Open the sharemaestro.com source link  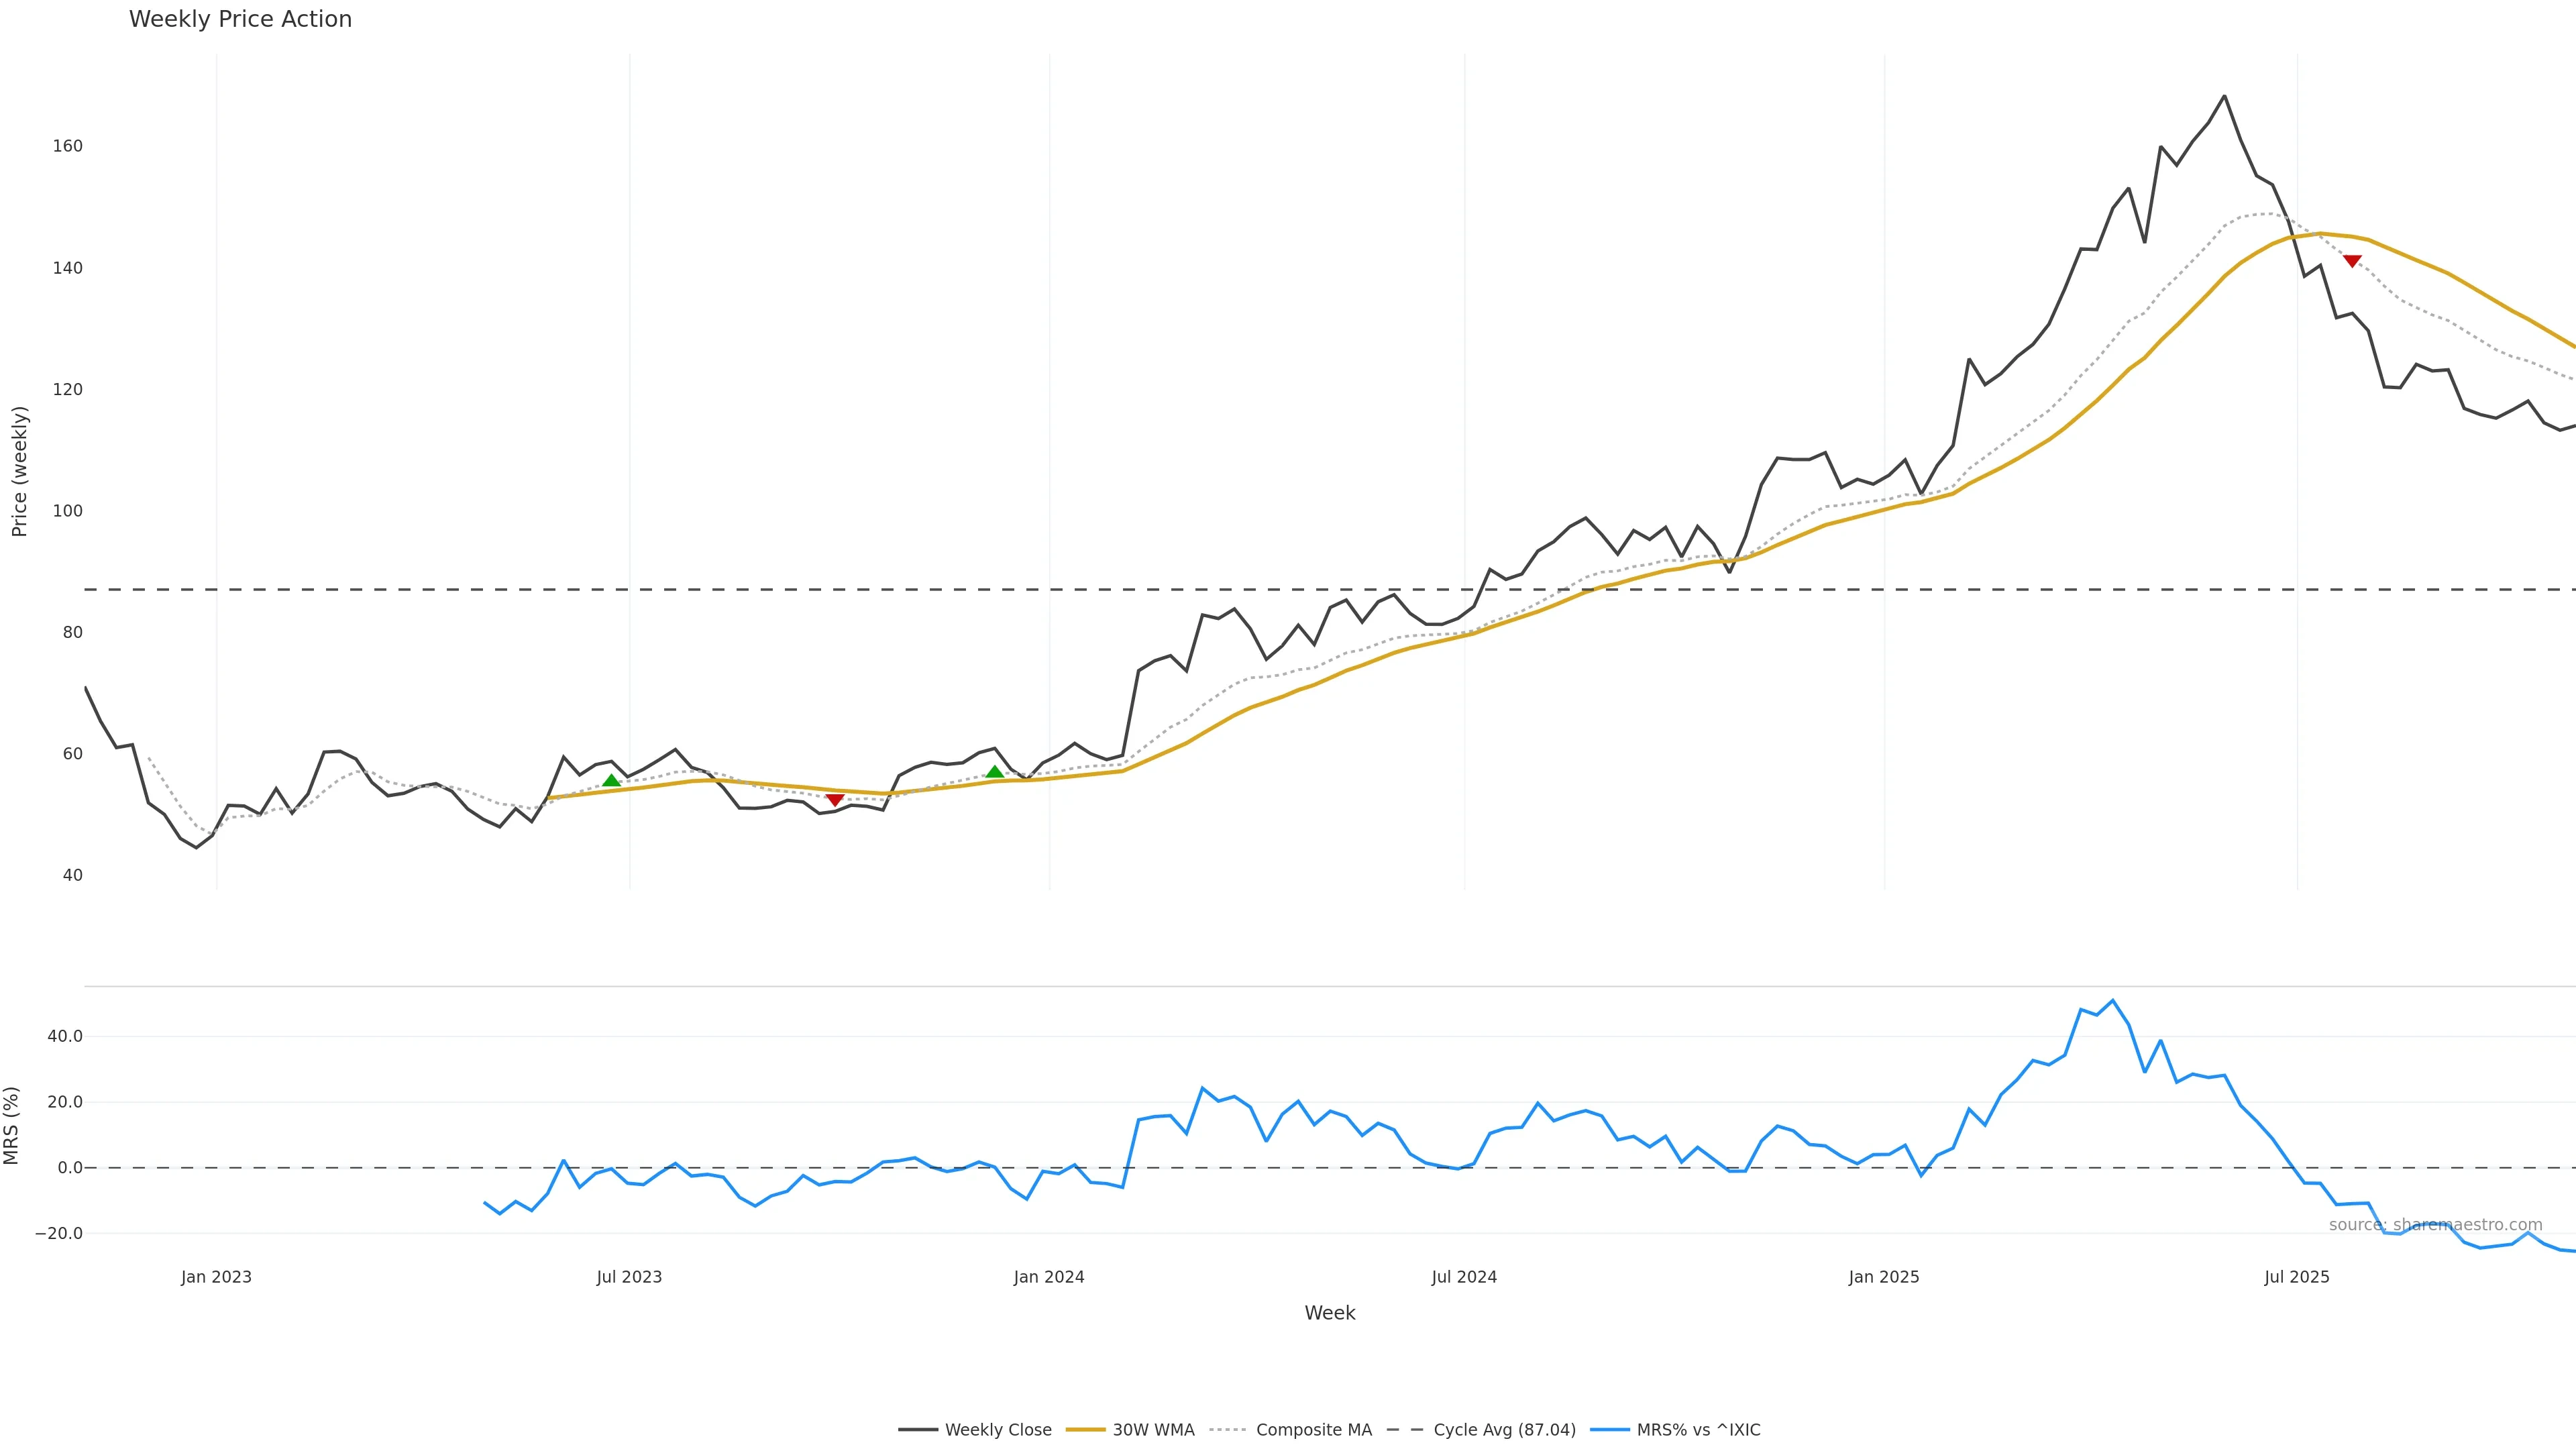coord(2435,1225)
